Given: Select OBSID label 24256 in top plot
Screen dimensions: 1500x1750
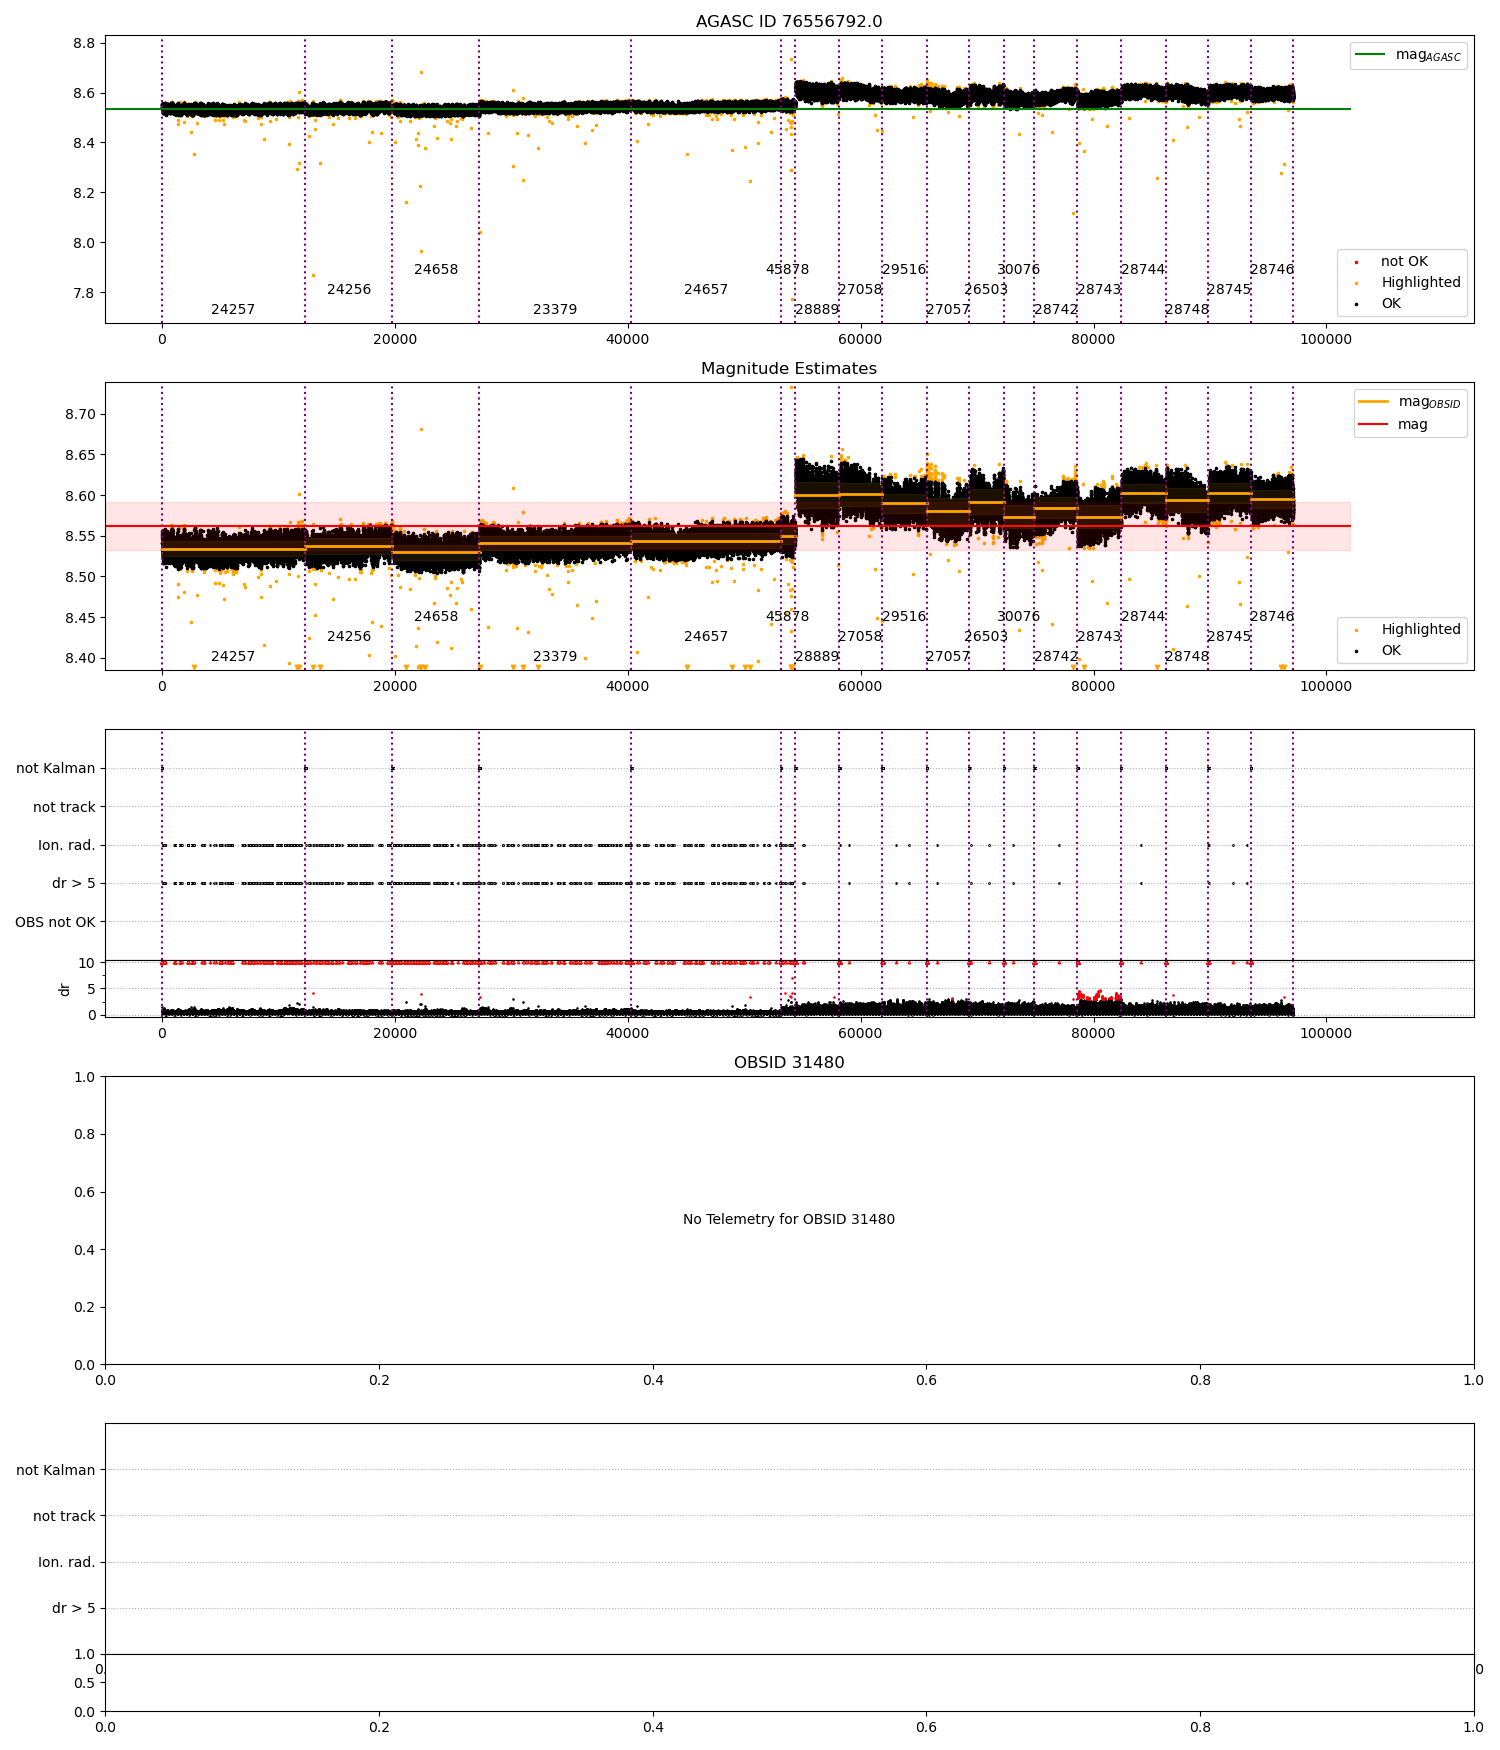Looking at the screenshot, I should (x=349, y=290).
